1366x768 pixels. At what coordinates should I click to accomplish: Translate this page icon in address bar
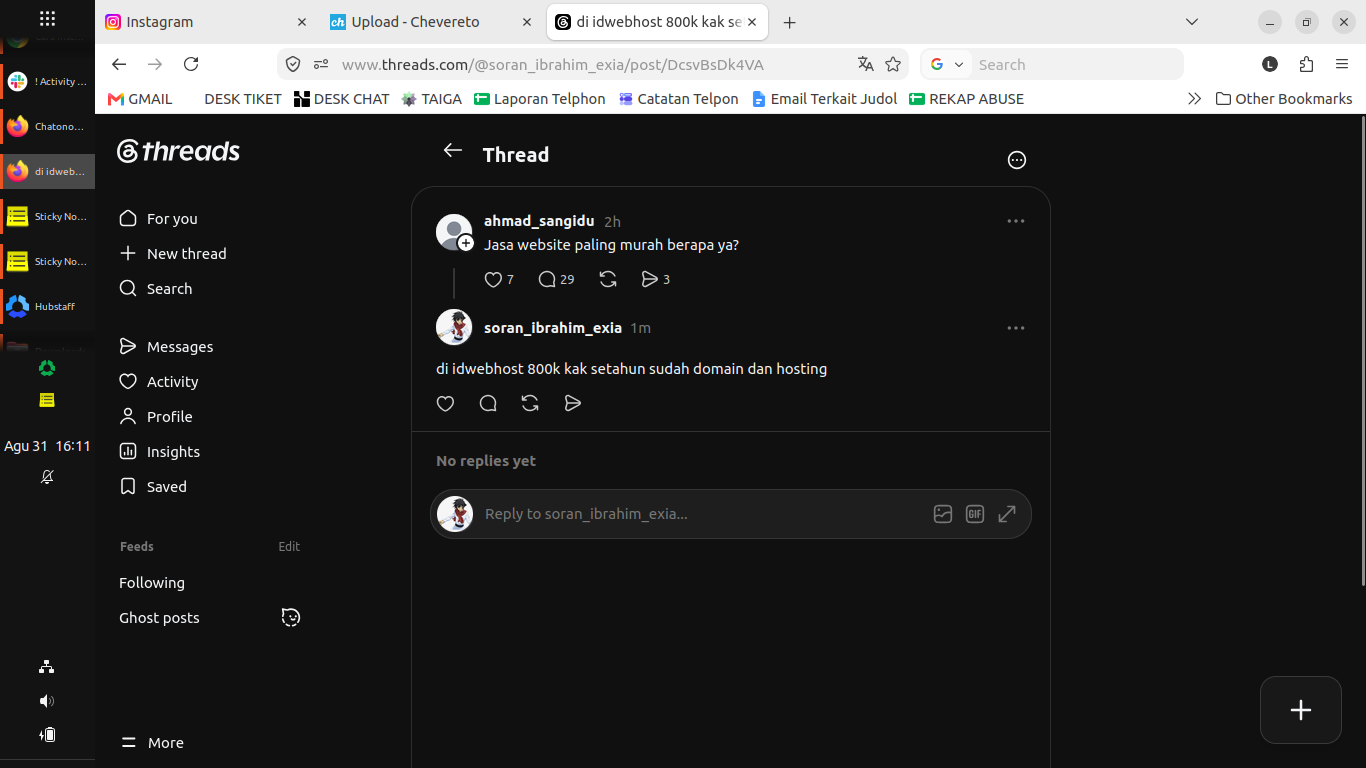click(866, 64)
